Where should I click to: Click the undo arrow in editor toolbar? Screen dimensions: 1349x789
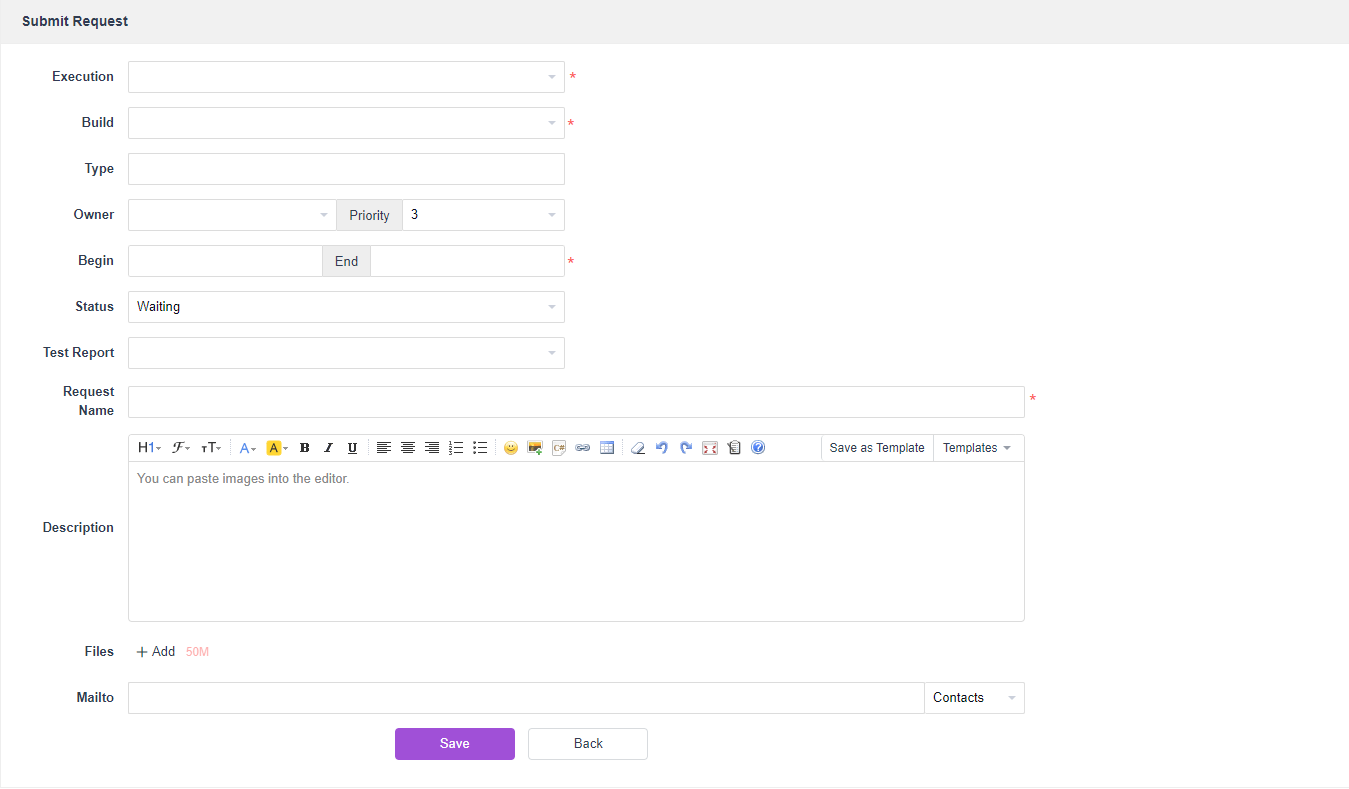tap(662, 448)
